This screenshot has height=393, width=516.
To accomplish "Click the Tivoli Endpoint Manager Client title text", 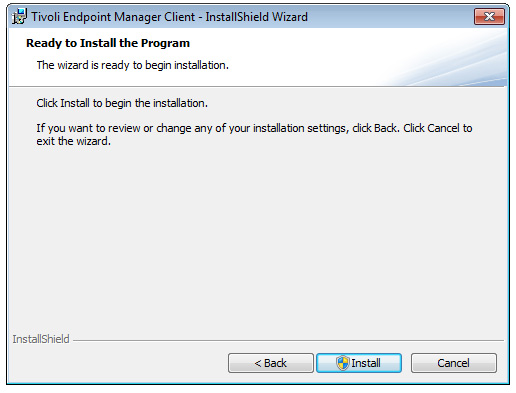I will (x=170, y=17).
